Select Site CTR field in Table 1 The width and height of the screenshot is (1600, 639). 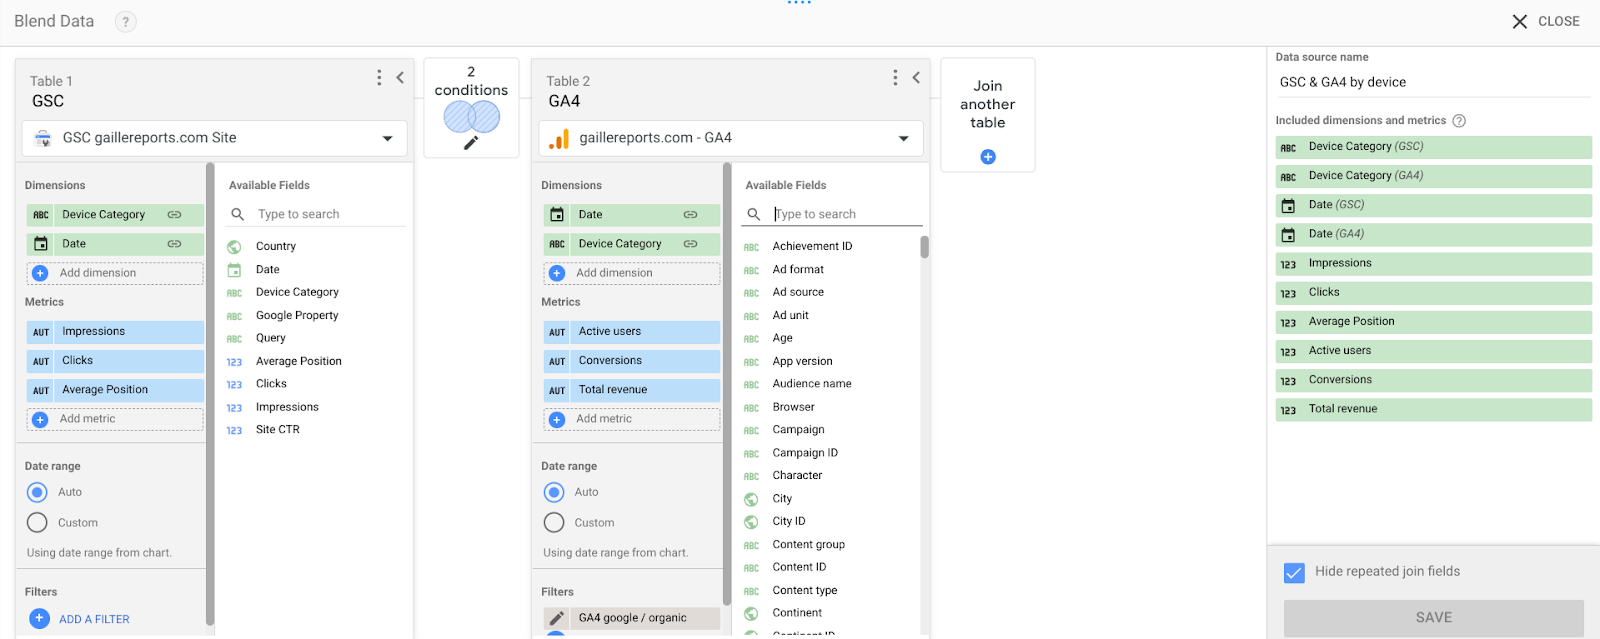coord(277,430)
